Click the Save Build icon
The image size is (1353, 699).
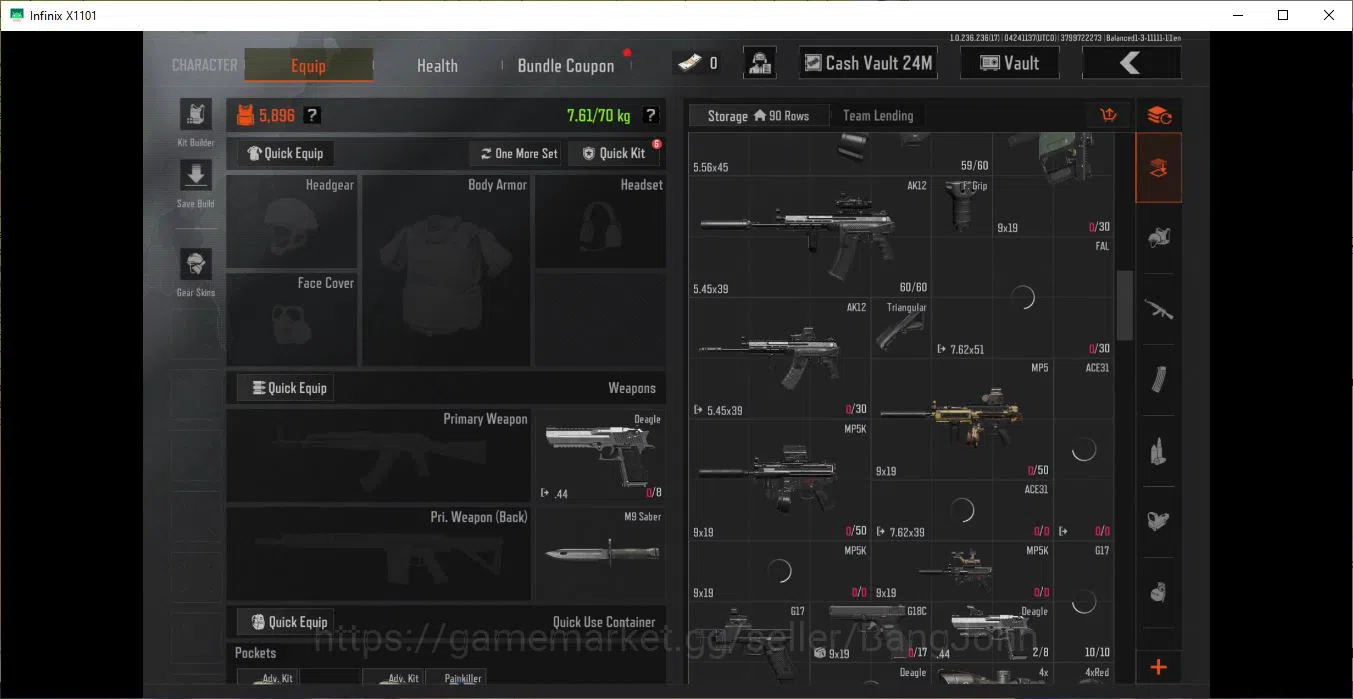point(195,175)
